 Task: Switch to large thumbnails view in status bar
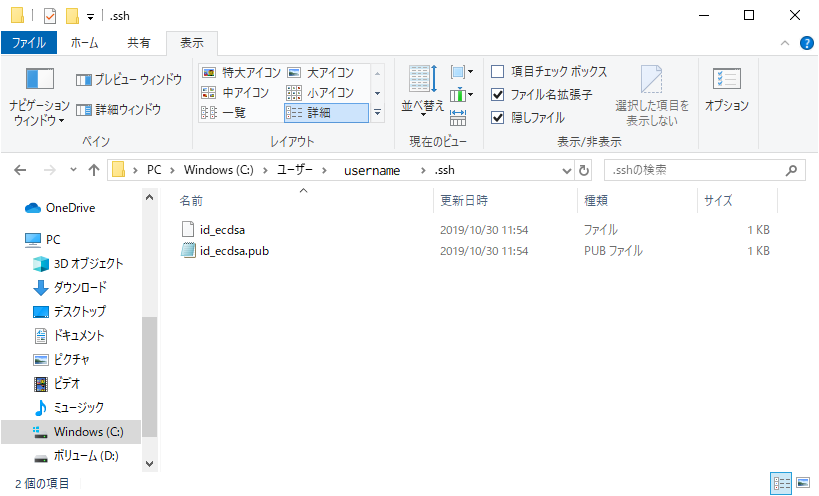(802, 484)
